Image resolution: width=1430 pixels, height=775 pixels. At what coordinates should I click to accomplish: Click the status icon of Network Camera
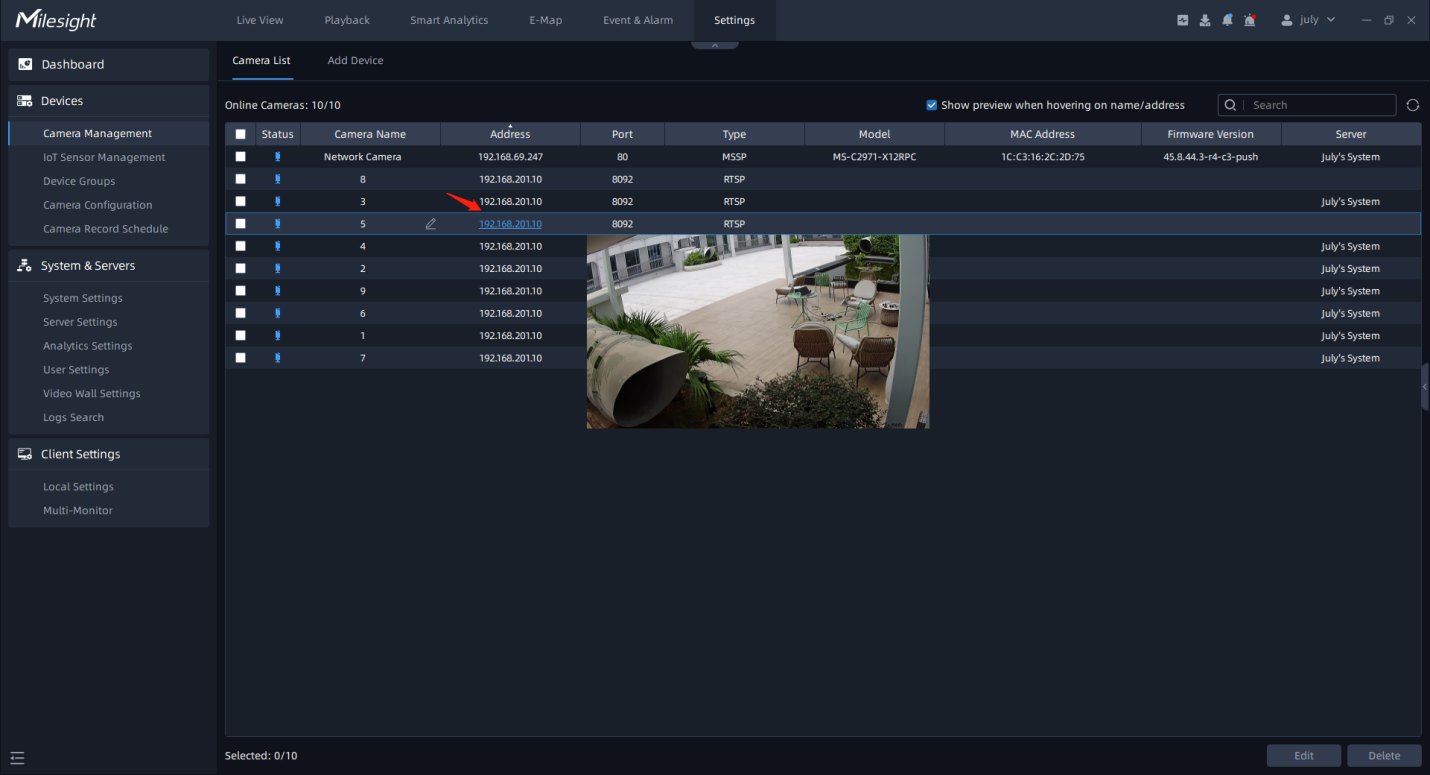[277, 157]
